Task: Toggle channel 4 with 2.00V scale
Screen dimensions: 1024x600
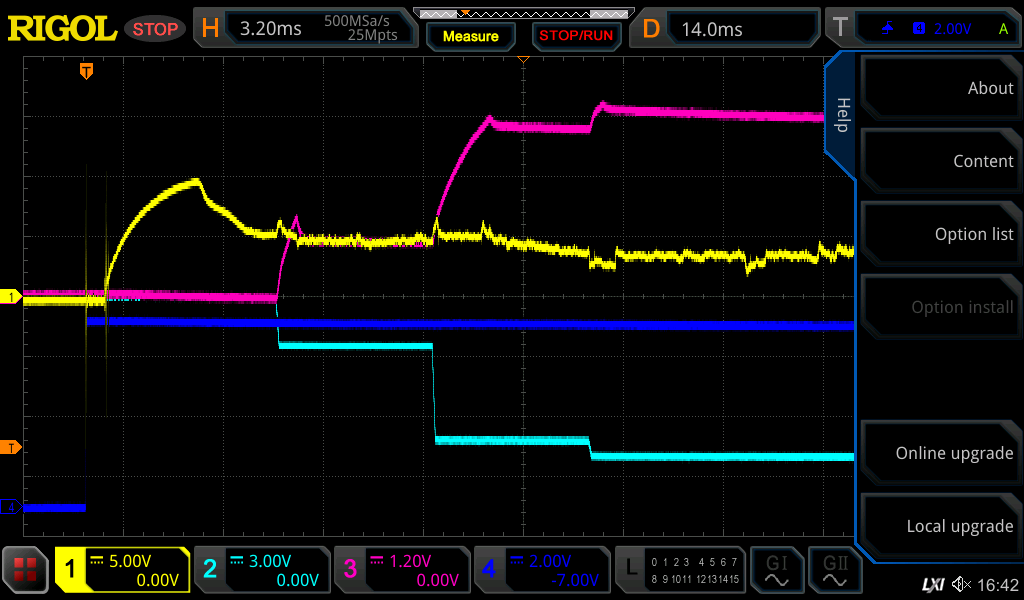Action: point(541,570)
